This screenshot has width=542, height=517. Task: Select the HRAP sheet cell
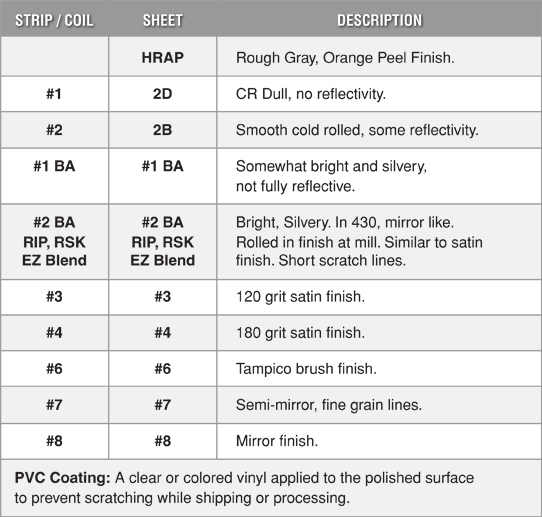[x=163, y=57]
